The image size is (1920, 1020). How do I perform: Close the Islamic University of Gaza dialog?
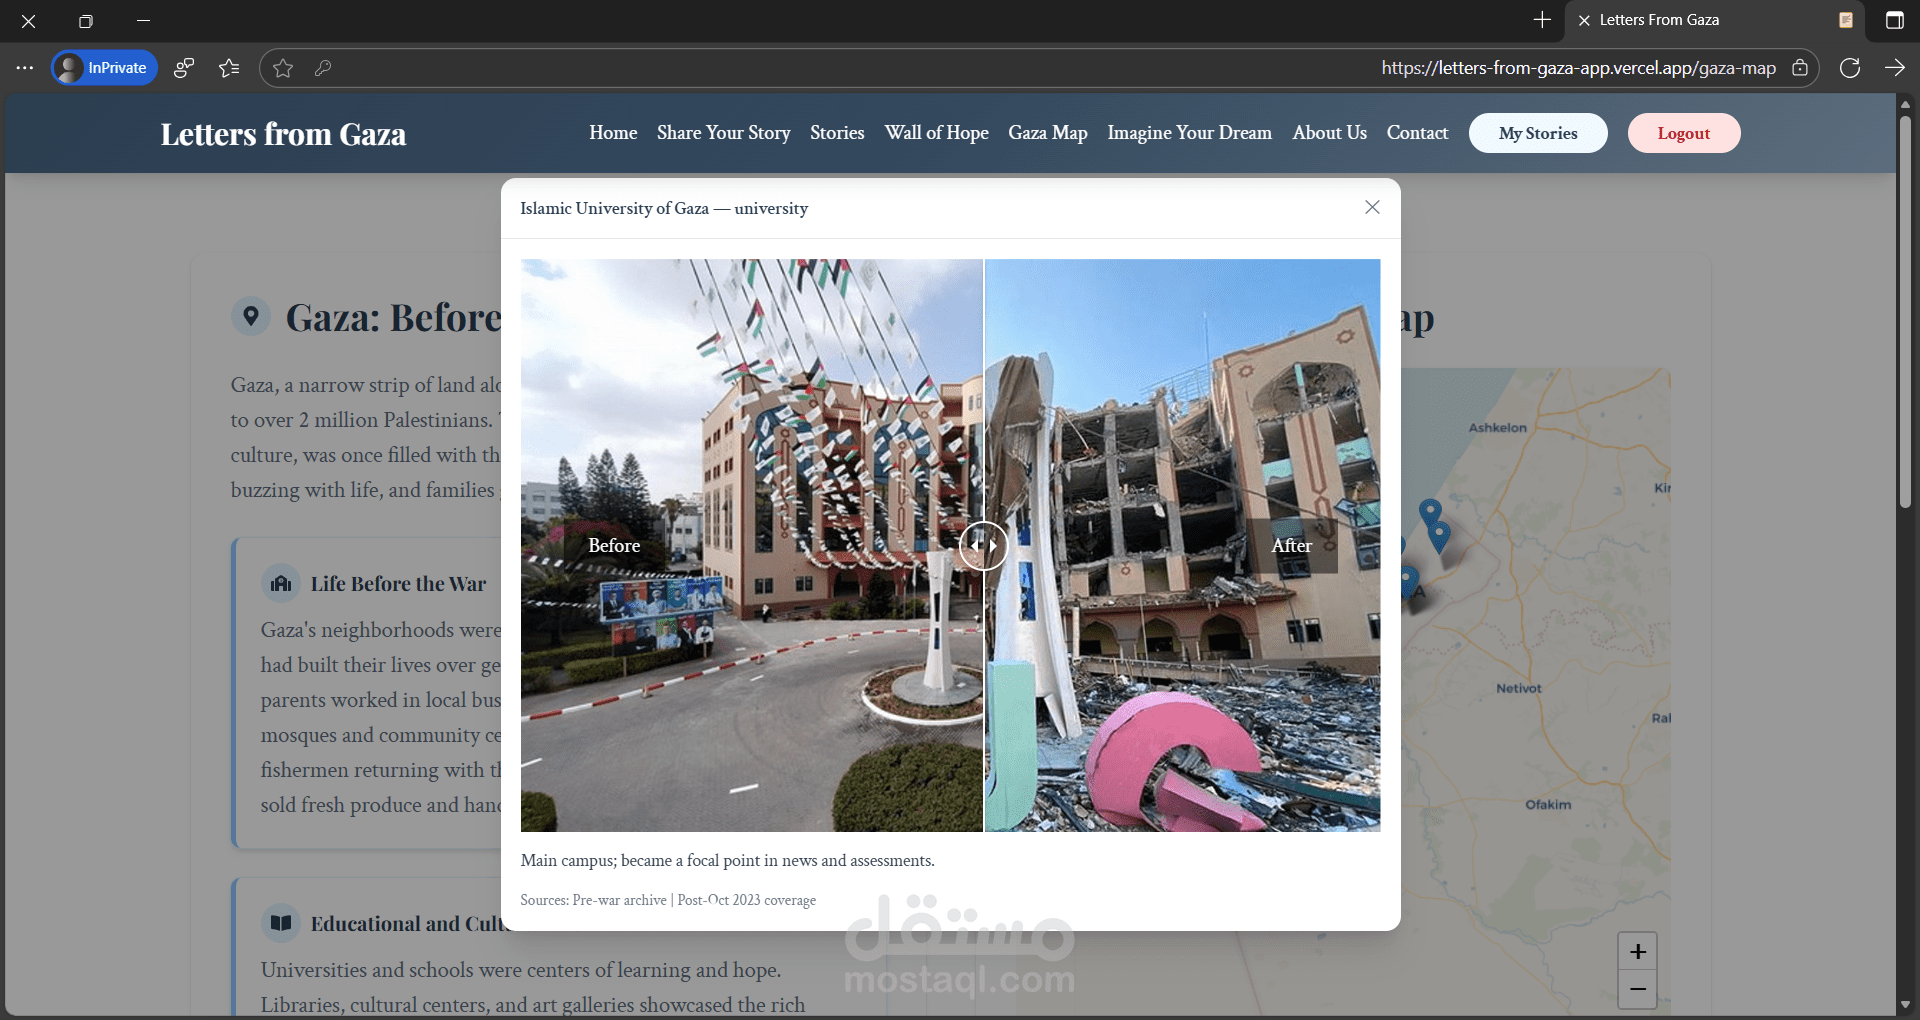click(x=1372, y=207)
